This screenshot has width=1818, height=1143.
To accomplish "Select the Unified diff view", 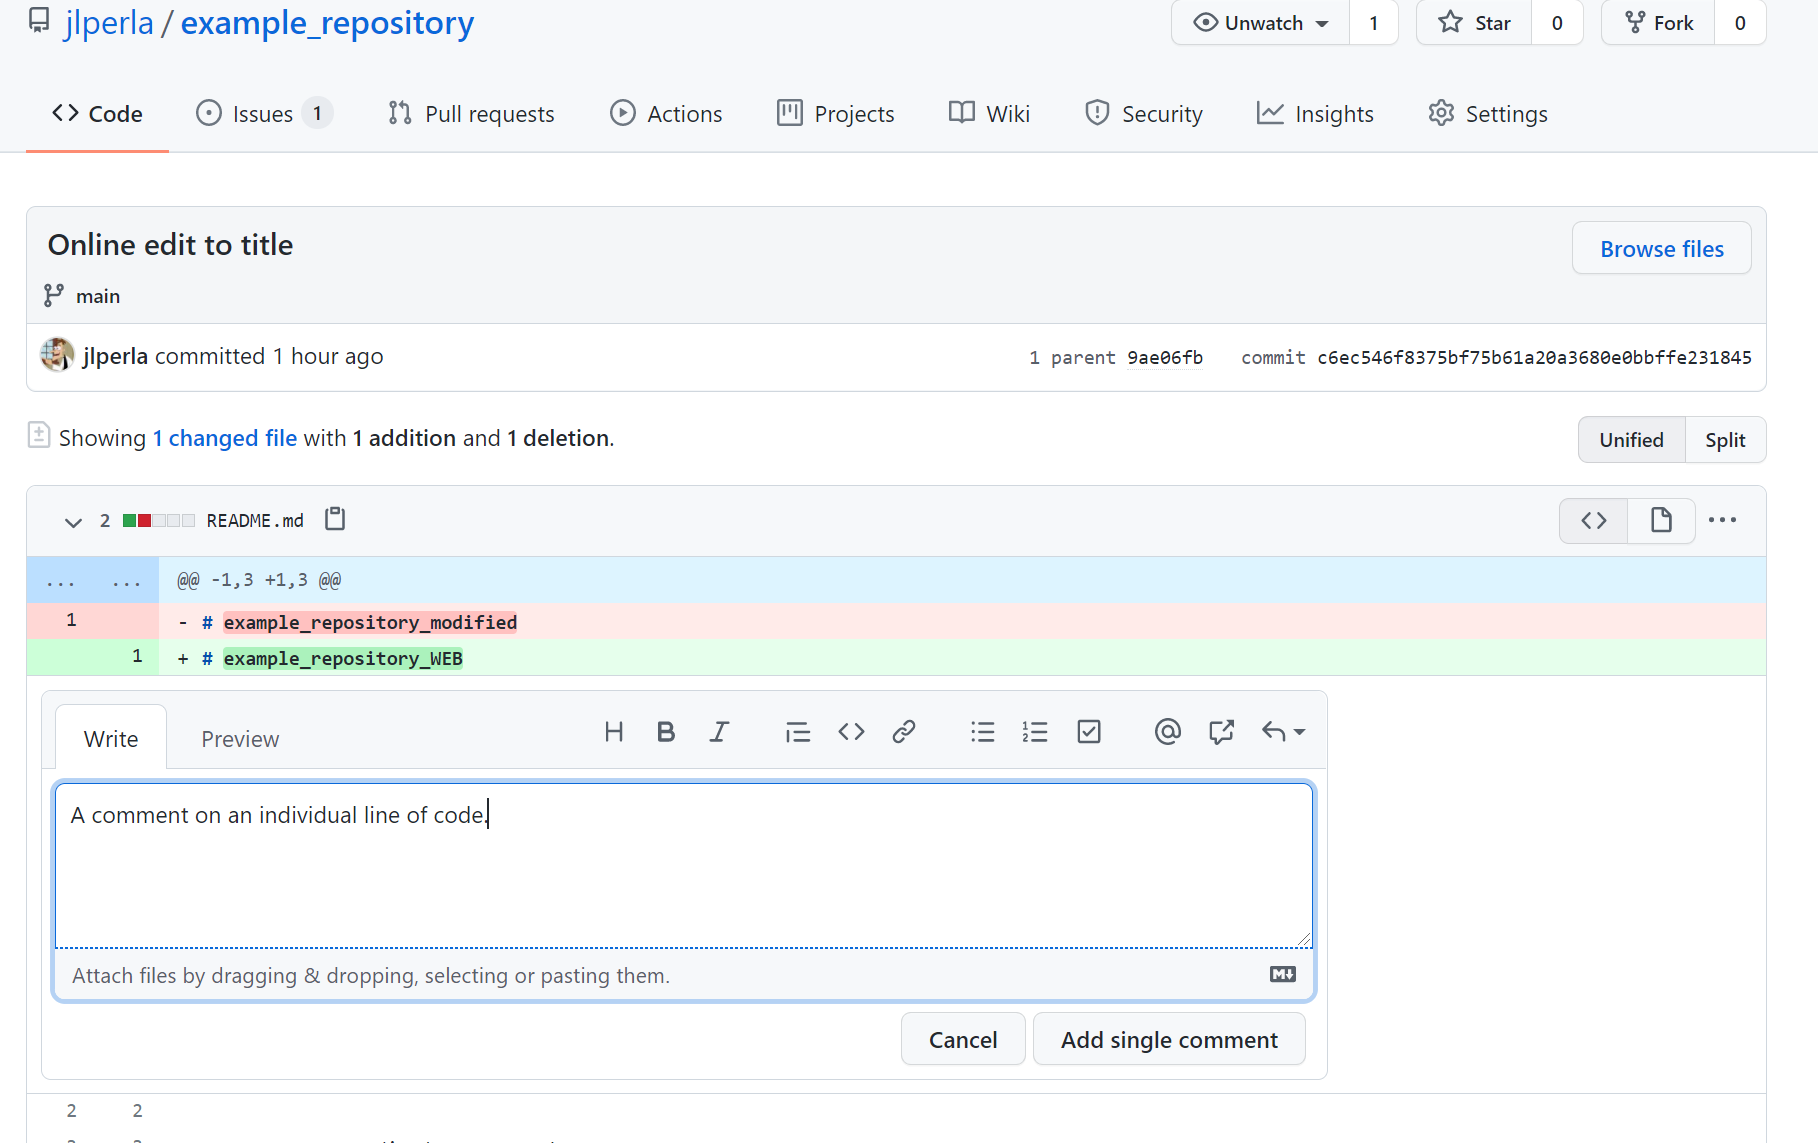I will [1631, 440].
